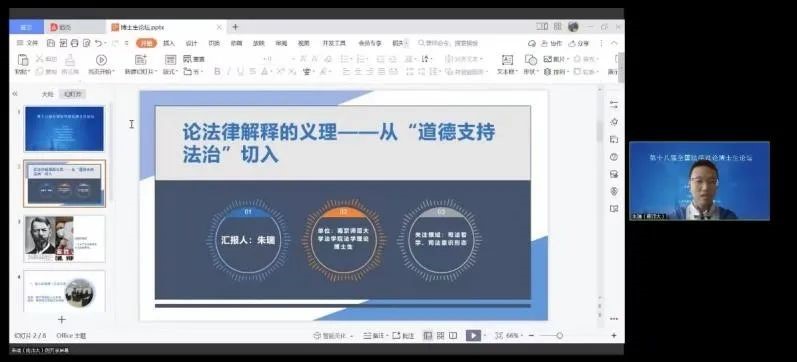797x362 pixels.
Task: Open the 智能美化 dropdown in status bar
Action: click(x=333, y=336)
